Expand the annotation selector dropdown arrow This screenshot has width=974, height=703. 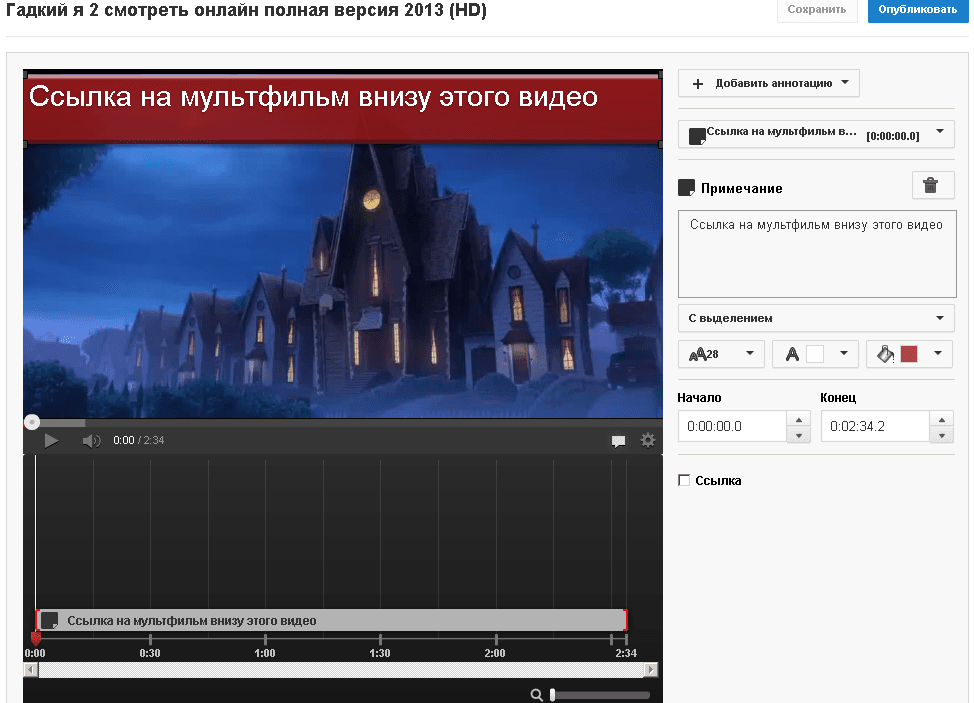coord(940,131)
